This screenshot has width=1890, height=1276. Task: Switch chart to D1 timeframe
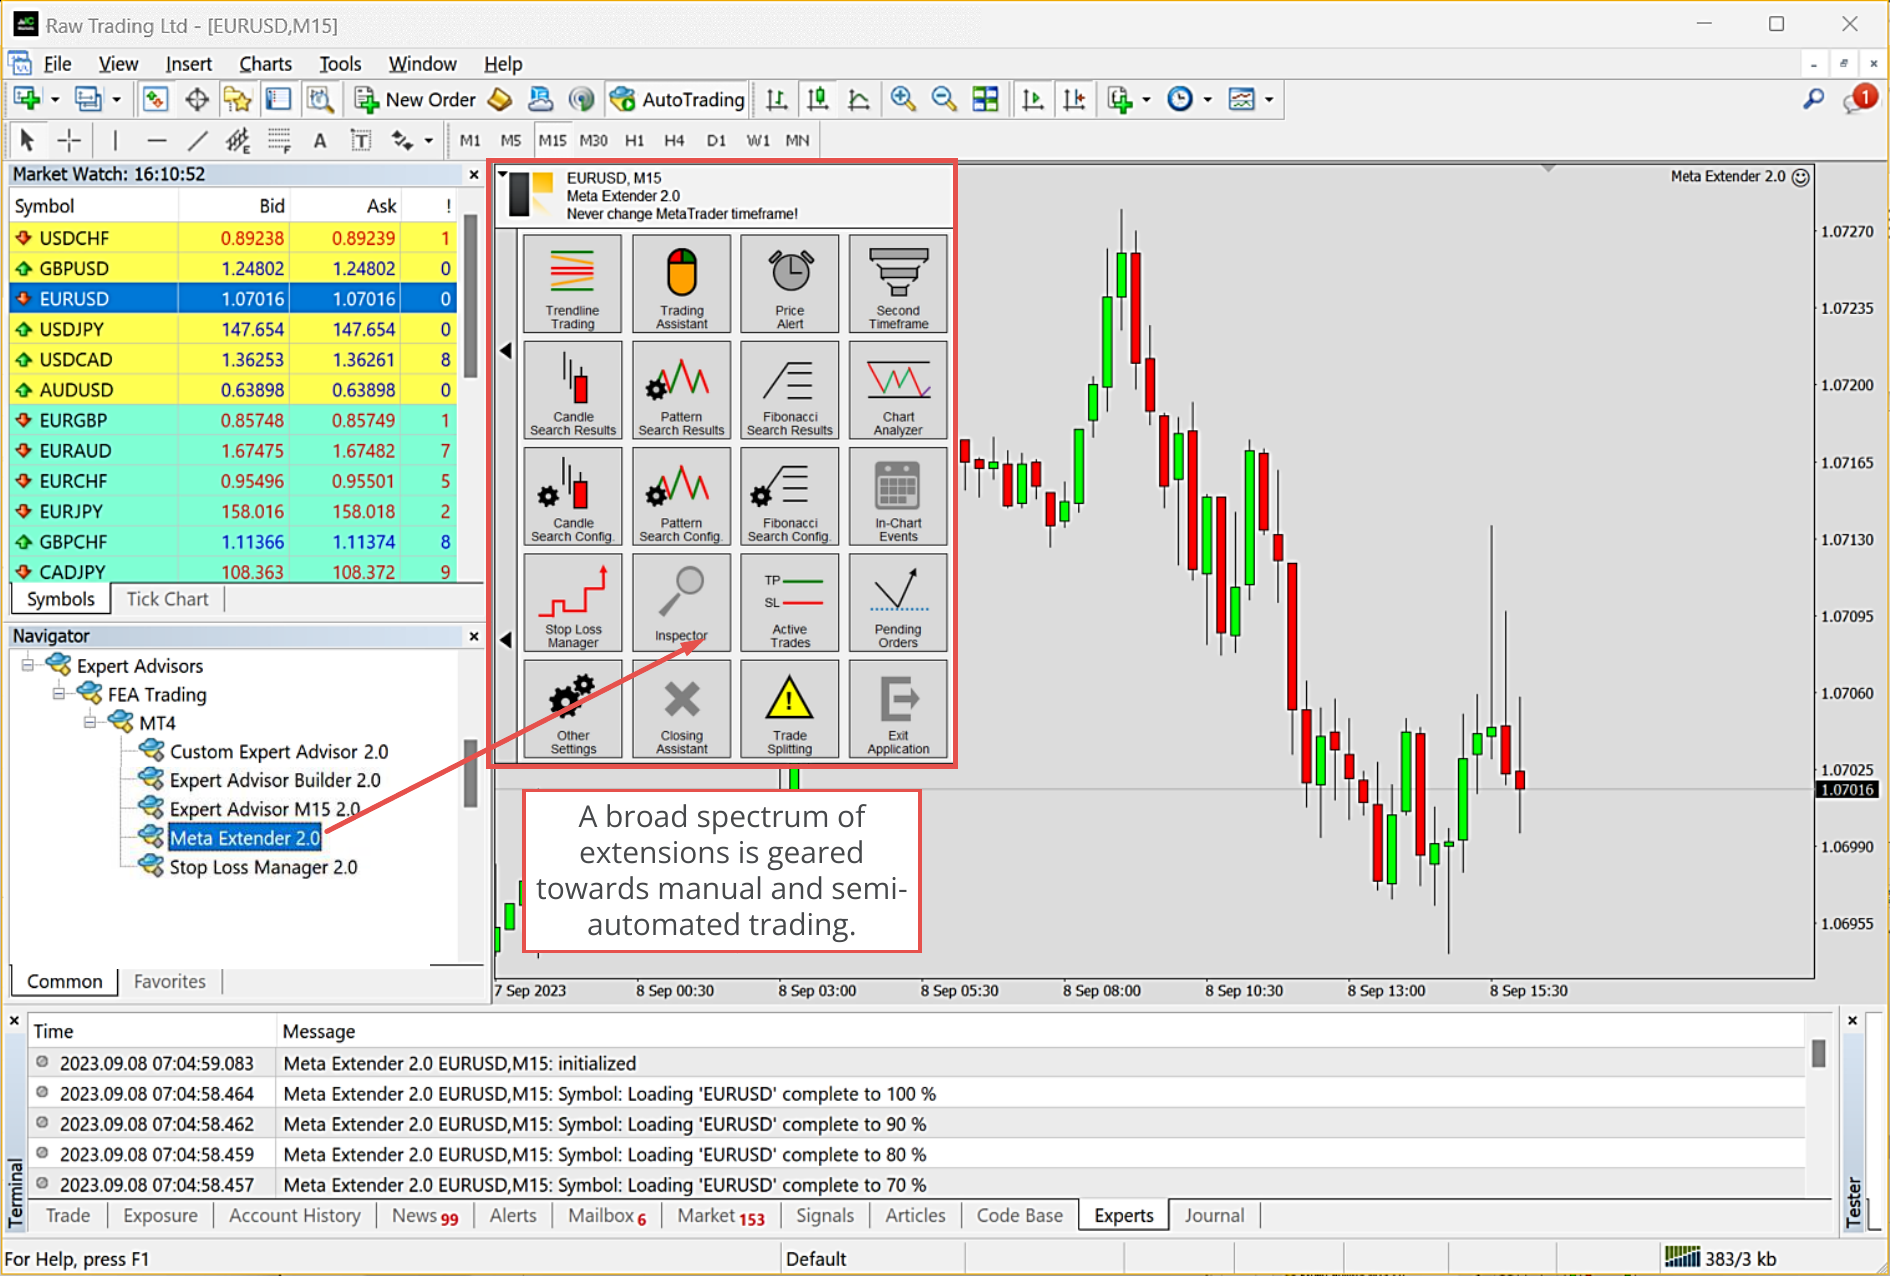pyautogui.click(x=716, y=140)
